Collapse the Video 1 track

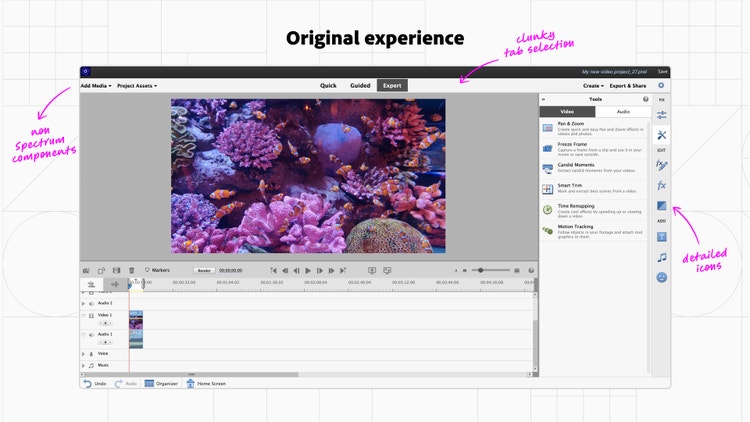pos(83,315)
